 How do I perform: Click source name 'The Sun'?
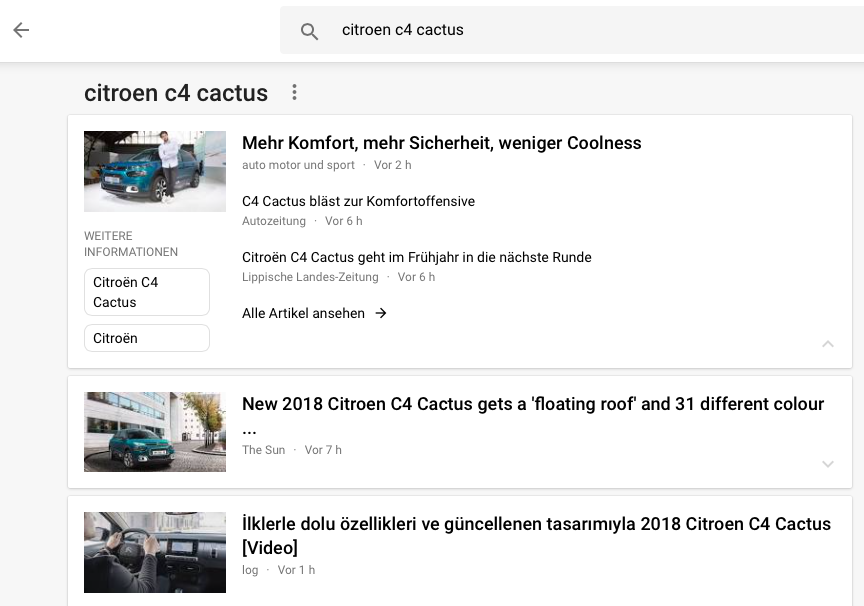pos(263,450)
